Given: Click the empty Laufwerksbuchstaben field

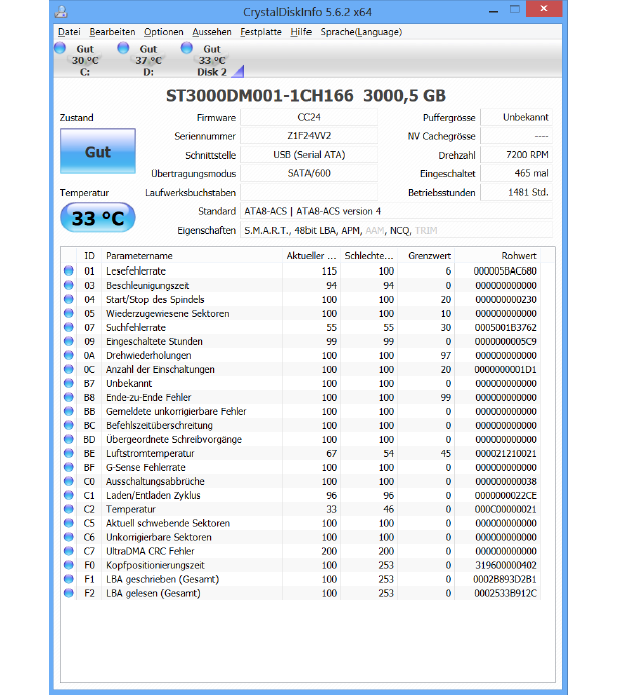Looking at the screenshot, I should pyautogui.click(x=309, y=192).
